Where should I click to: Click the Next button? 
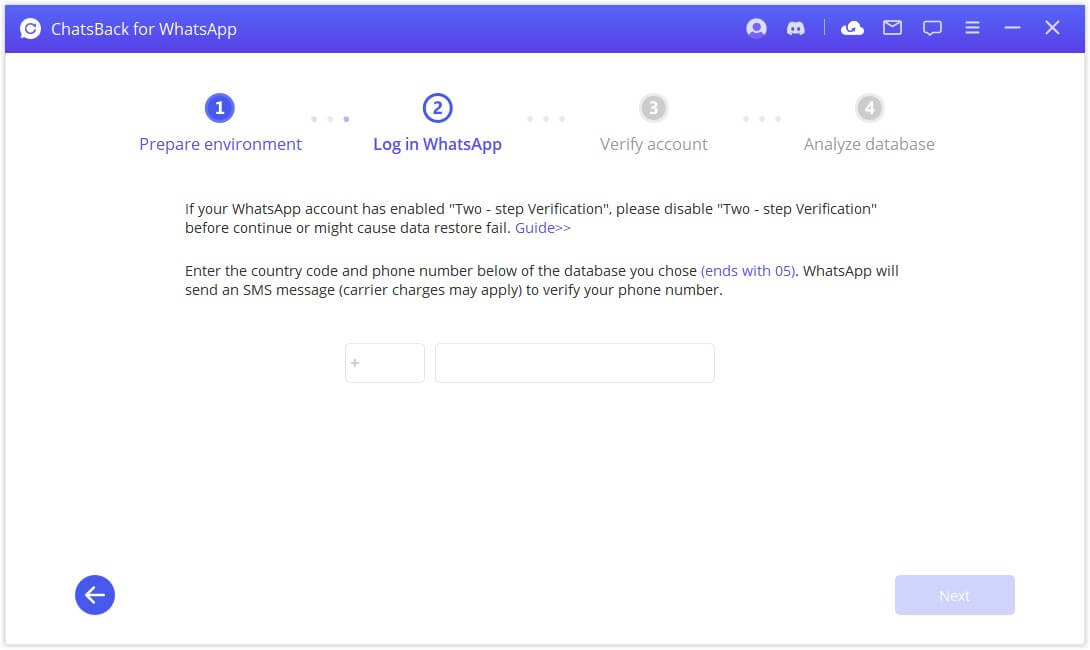point(954,595)
